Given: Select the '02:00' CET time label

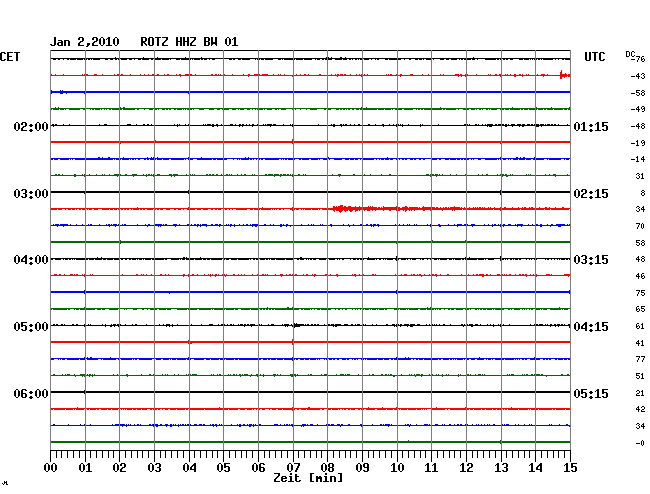Looking at the screenshot, I should pos(31,126).
